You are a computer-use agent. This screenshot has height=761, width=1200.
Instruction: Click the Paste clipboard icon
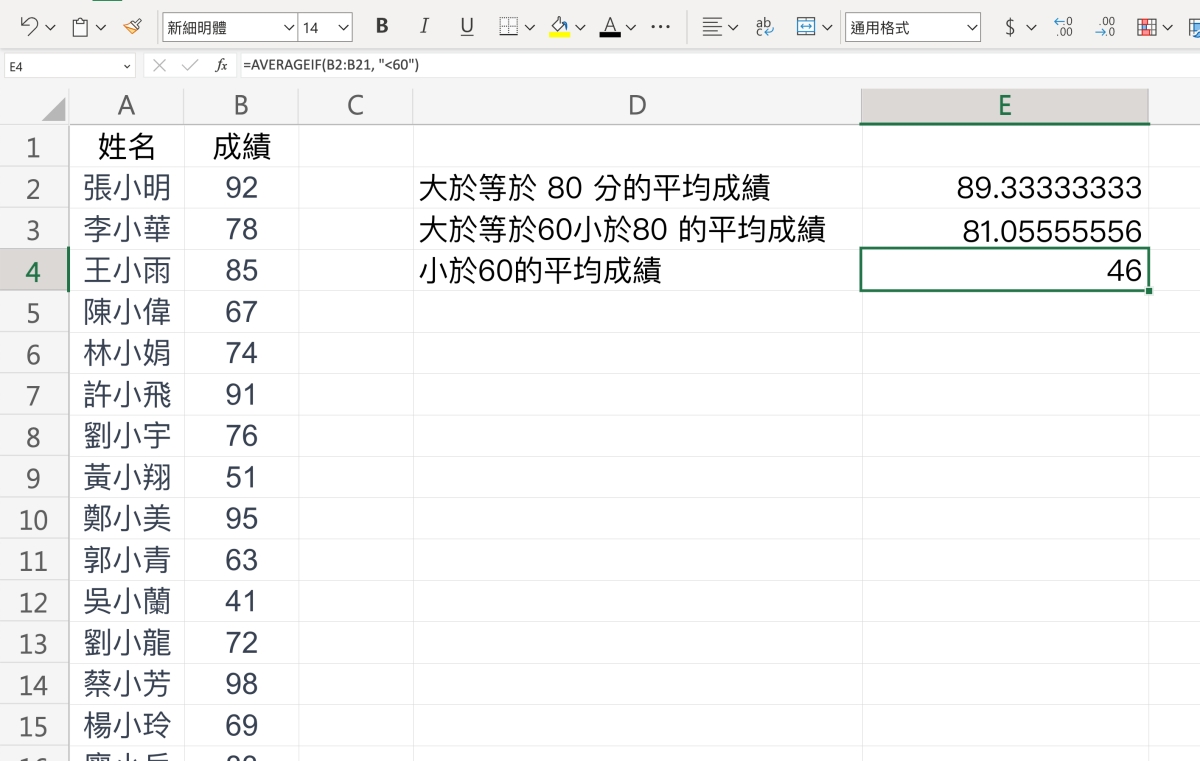tap(81, 27)
